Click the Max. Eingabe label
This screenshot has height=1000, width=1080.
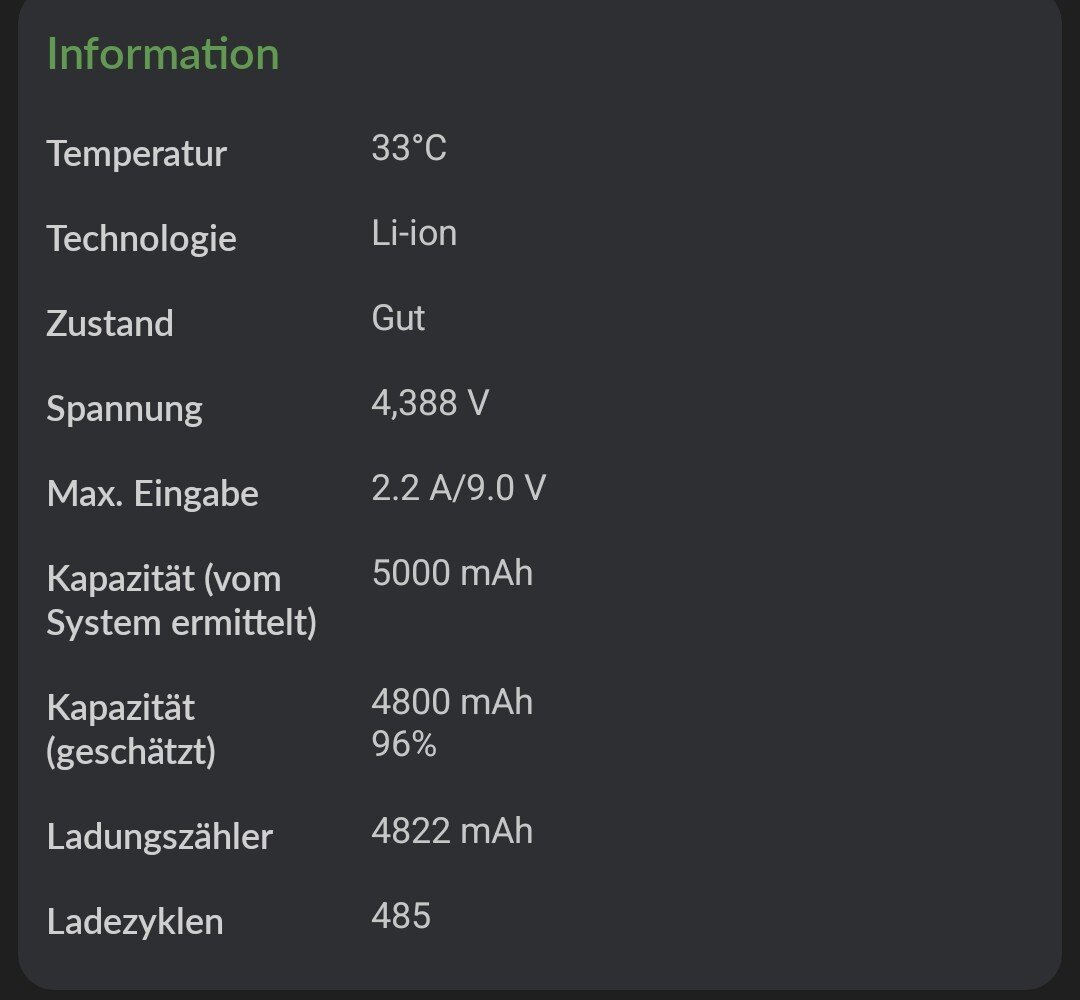tap(153, 494)
